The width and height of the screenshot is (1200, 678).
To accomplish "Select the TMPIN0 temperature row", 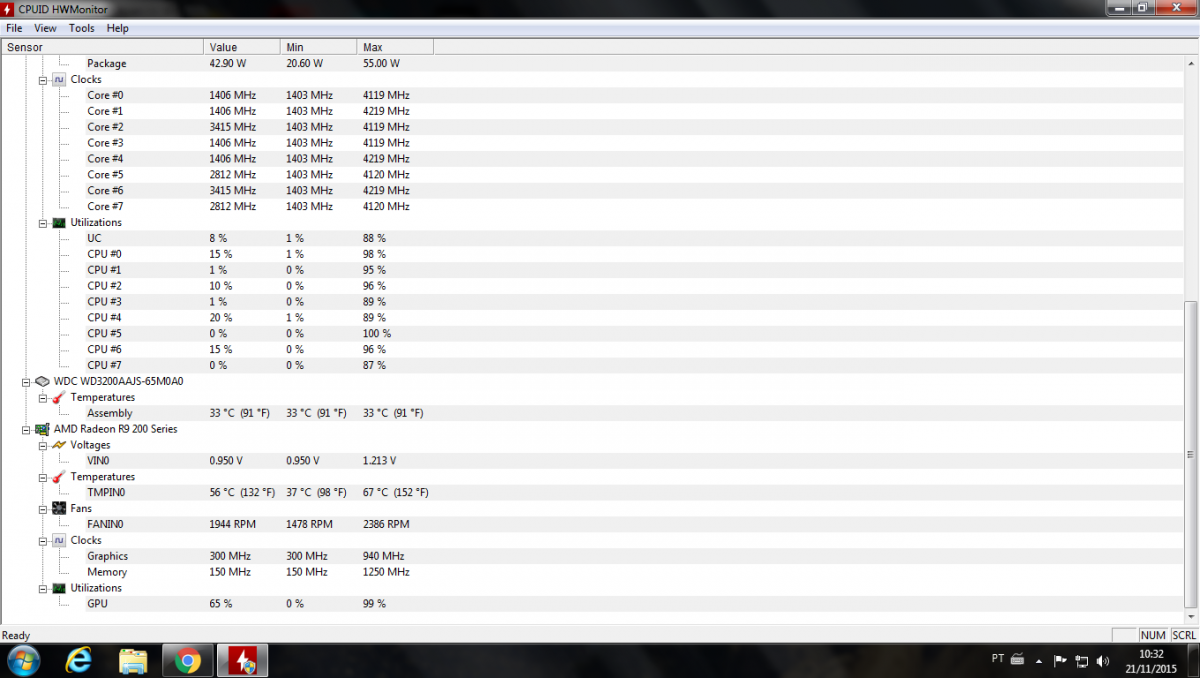I will (x=591, y=492).
